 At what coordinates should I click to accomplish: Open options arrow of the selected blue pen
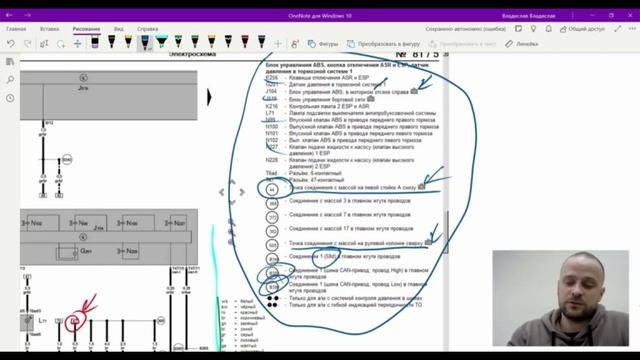coord(149,48)
